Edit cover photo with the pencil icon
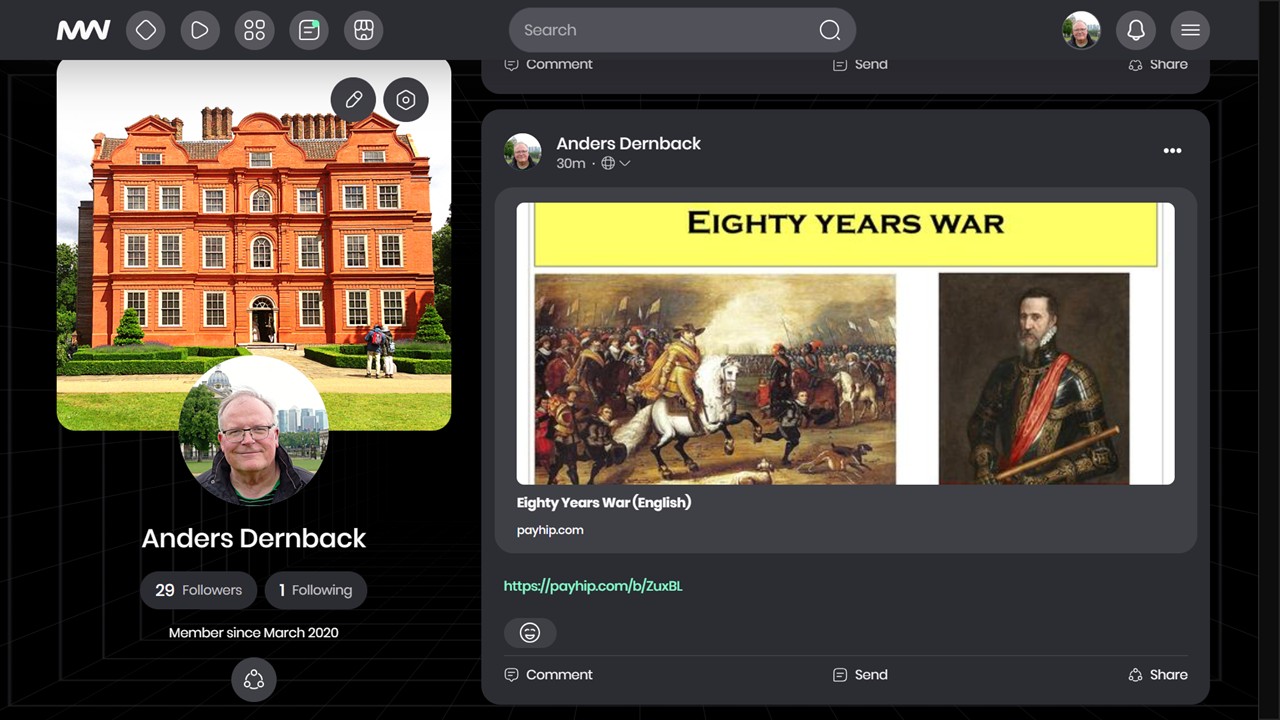The height and width of the screenshot is (720, 1280). [354, 100]
